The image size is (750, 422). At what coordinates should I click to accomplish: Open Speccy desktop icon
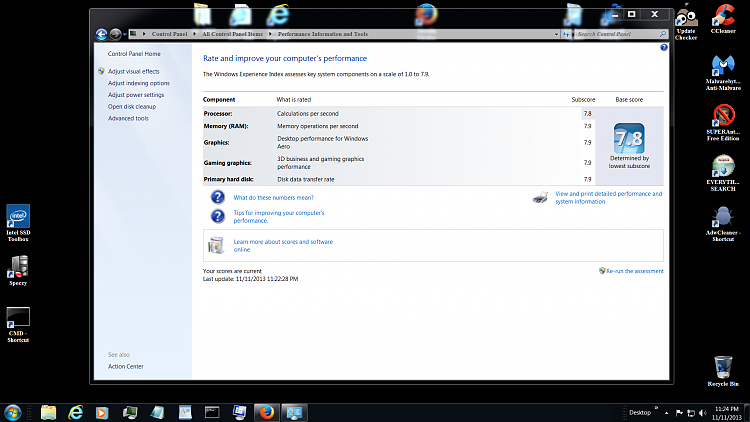click(18, 271)
